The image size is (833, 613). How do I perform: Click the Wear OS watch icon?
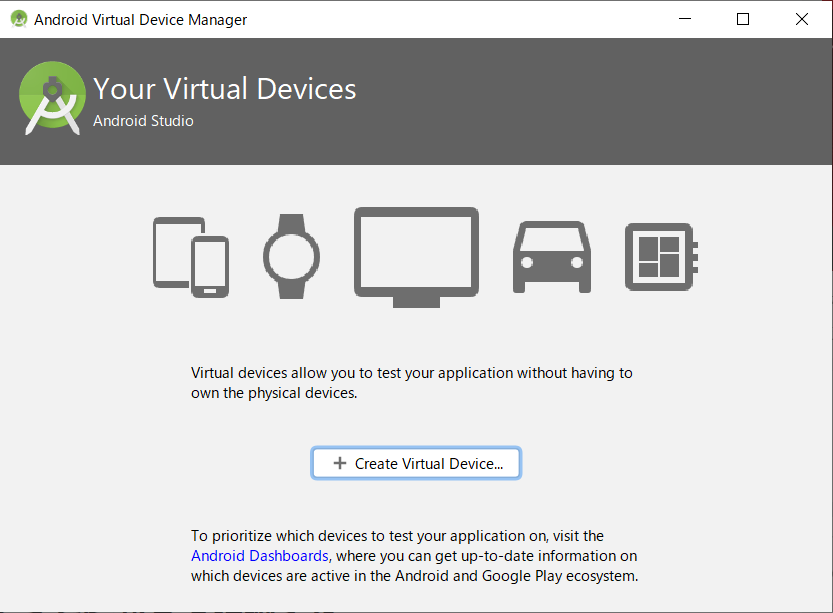click(291, 257)
